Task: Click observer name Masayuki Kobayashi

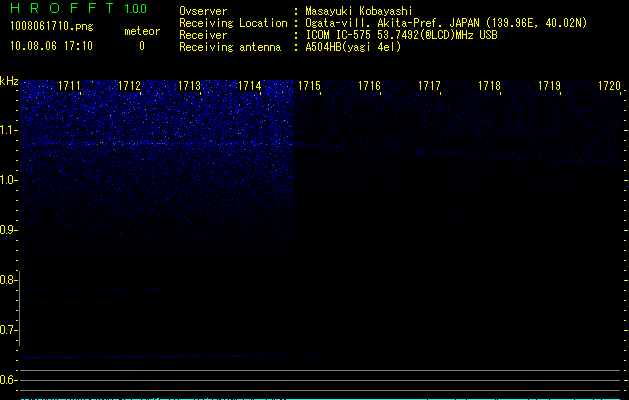Action: pos(359,11)
